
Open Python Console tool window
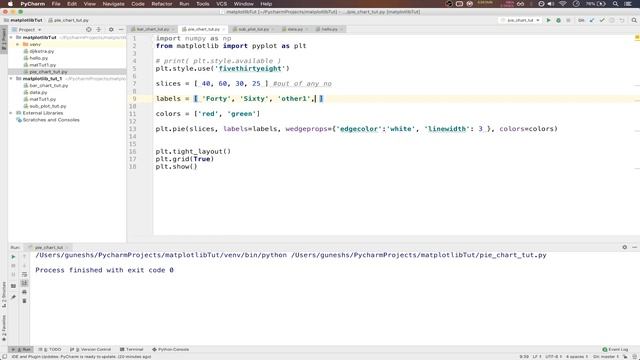pyautogui.click(x=170, y=349)
